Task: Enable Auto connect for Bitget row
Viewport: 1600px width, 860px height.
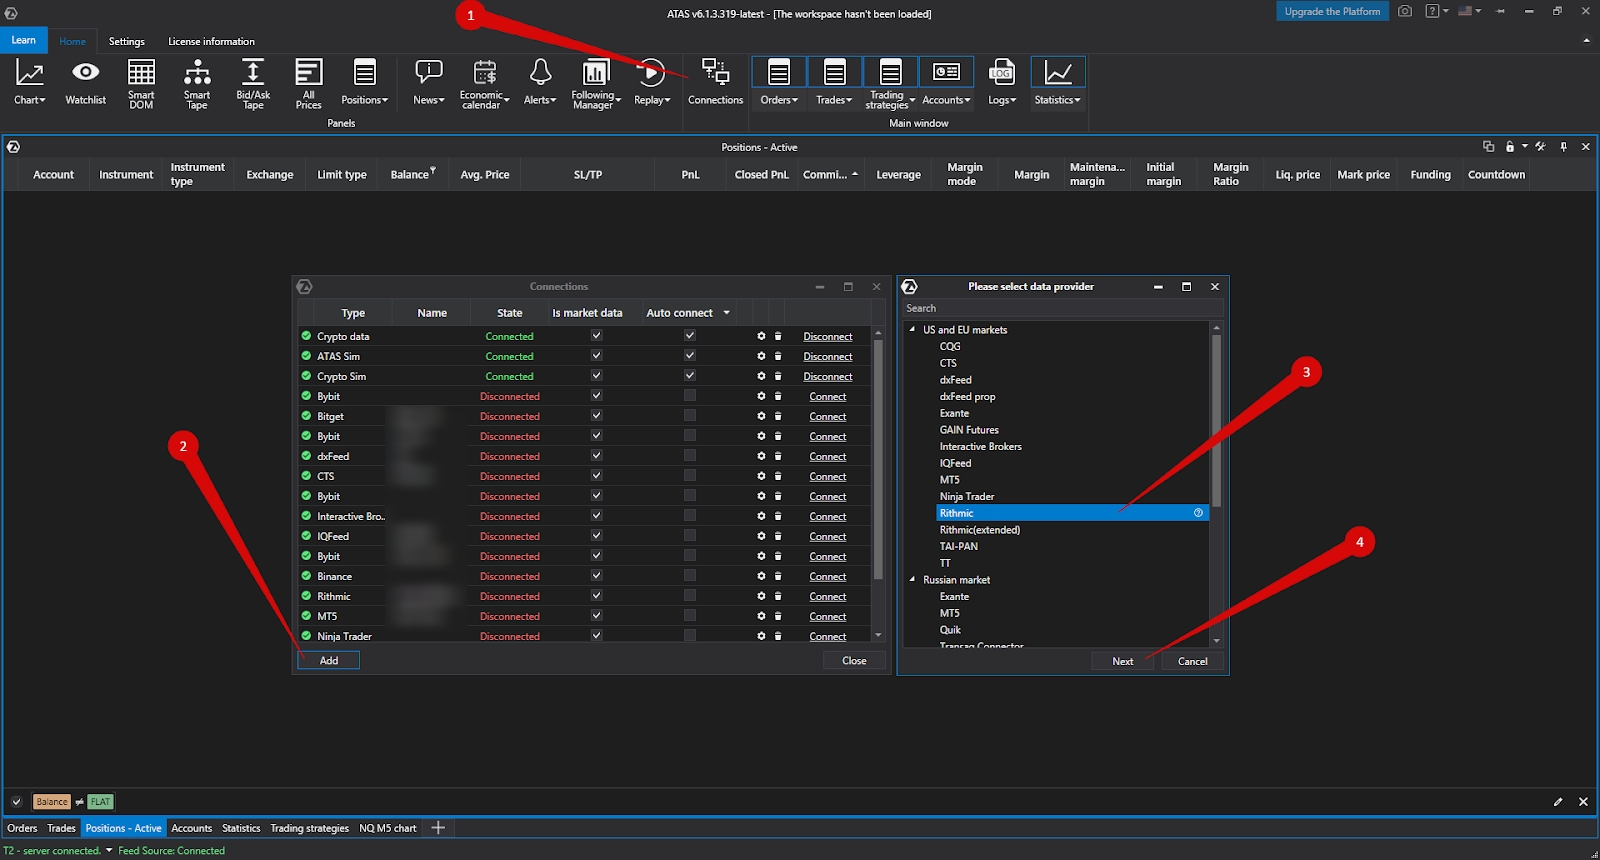Action: [x=690, y=416]
